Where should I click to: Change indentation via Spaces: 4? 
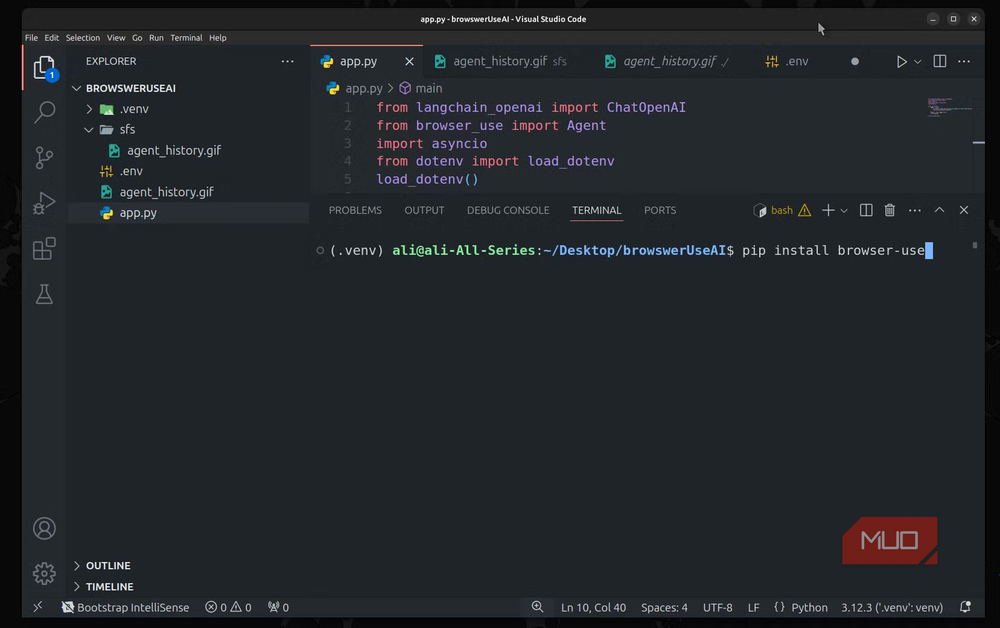[x=664, y=608]
